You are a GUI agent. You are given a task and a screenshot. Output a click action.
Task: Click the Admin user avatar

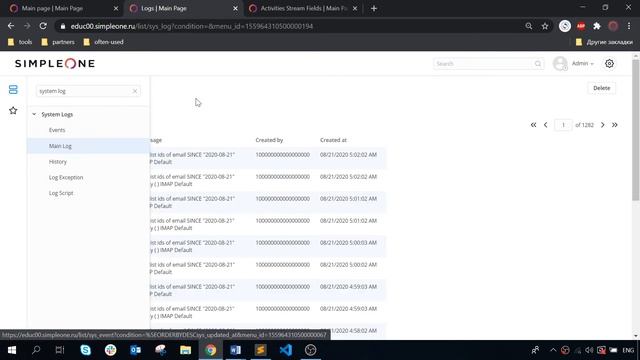[560, 64]
